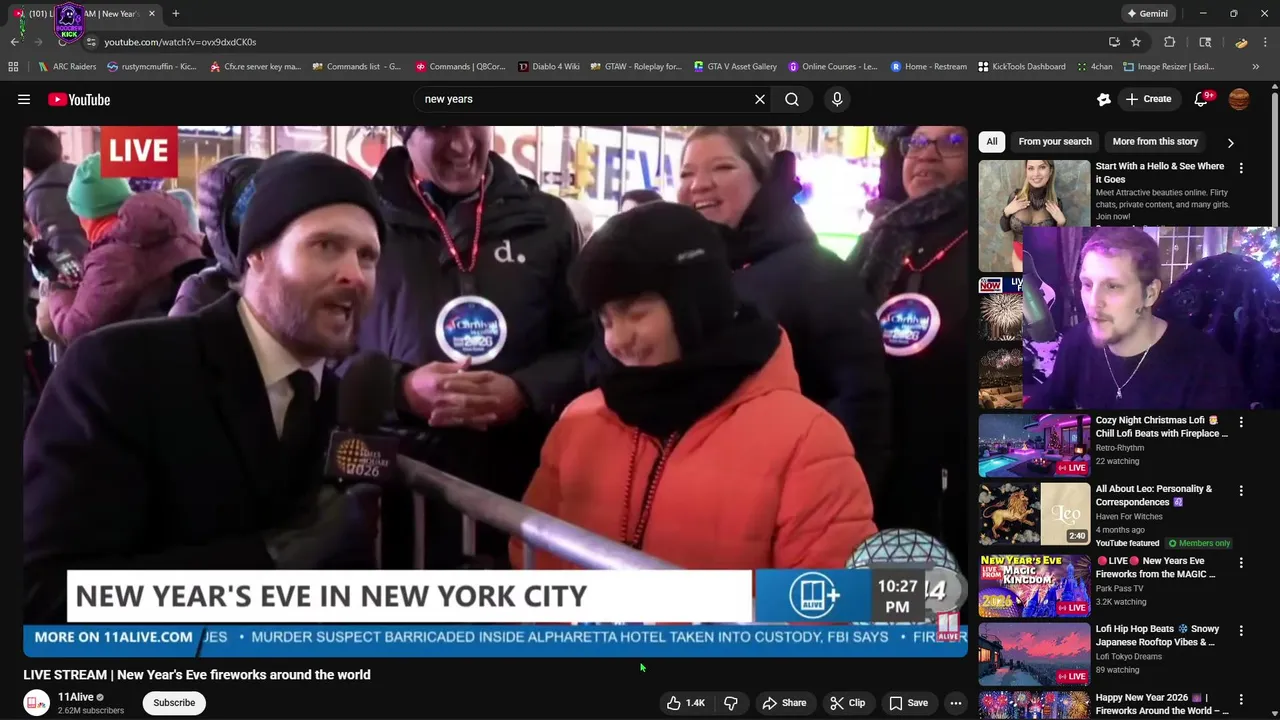Open options for Cozy Night Christmas Lofi

pyautogui.click(x=1241, y=422)
